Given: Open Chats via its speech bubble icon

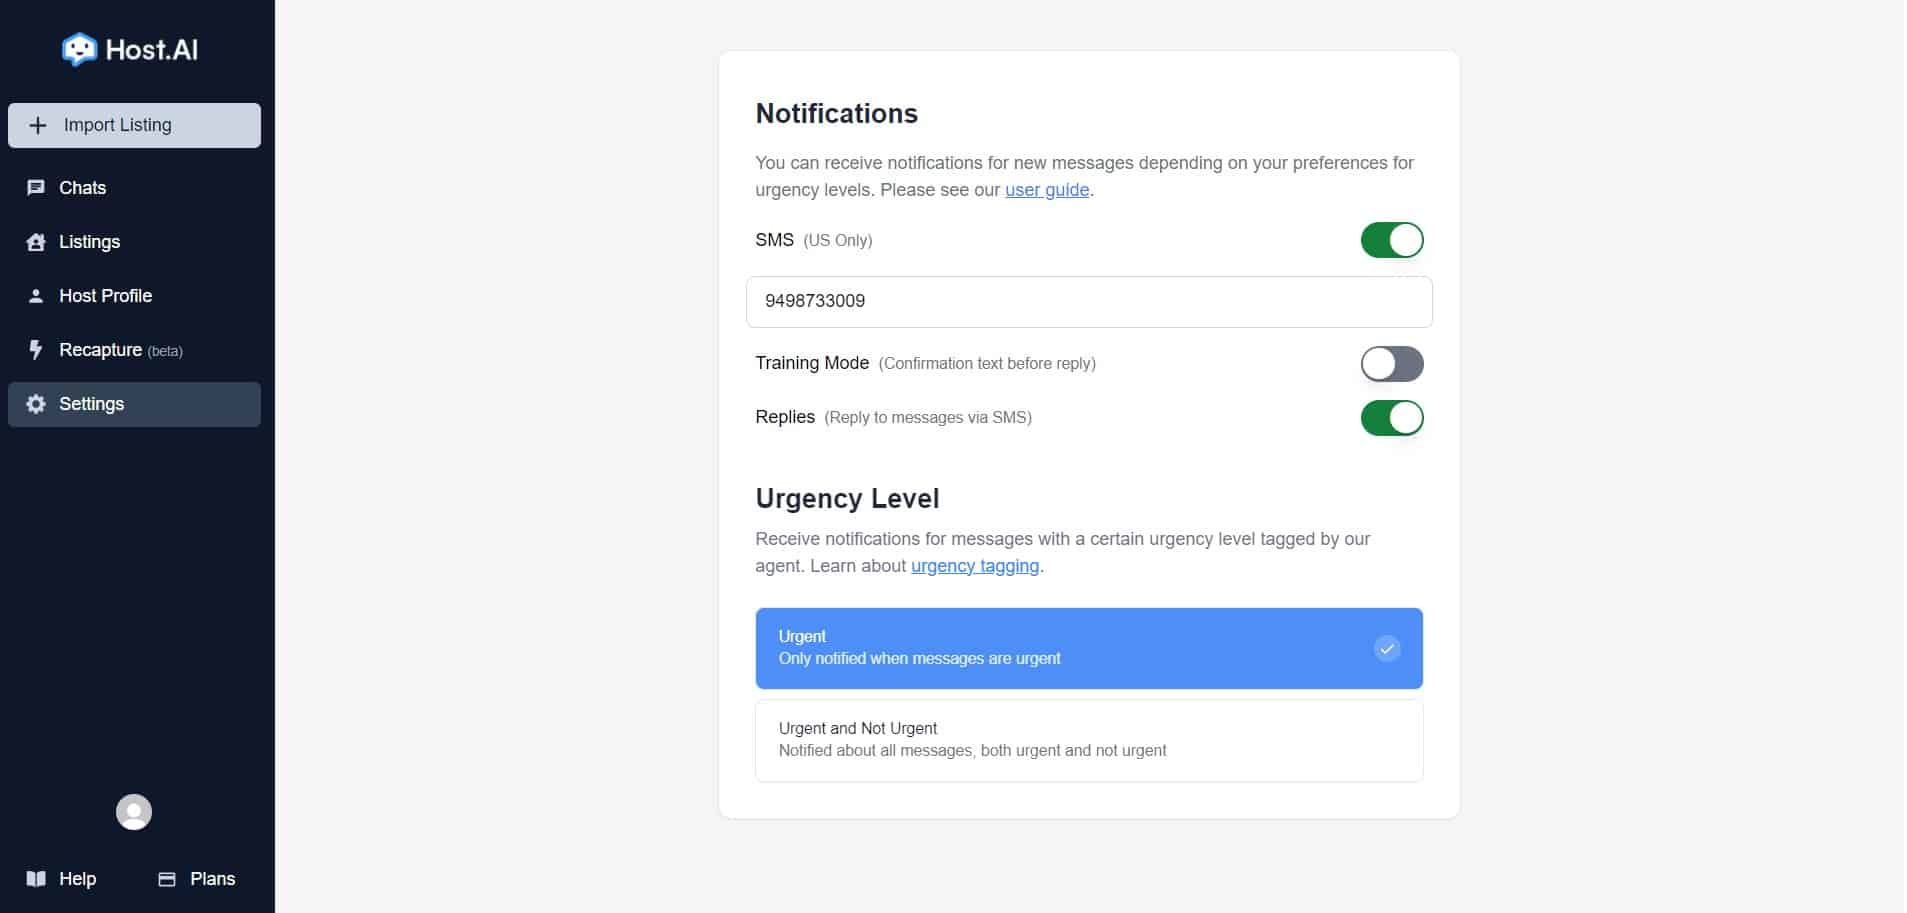Looking at the screenshot, I should tap(36, 188).
